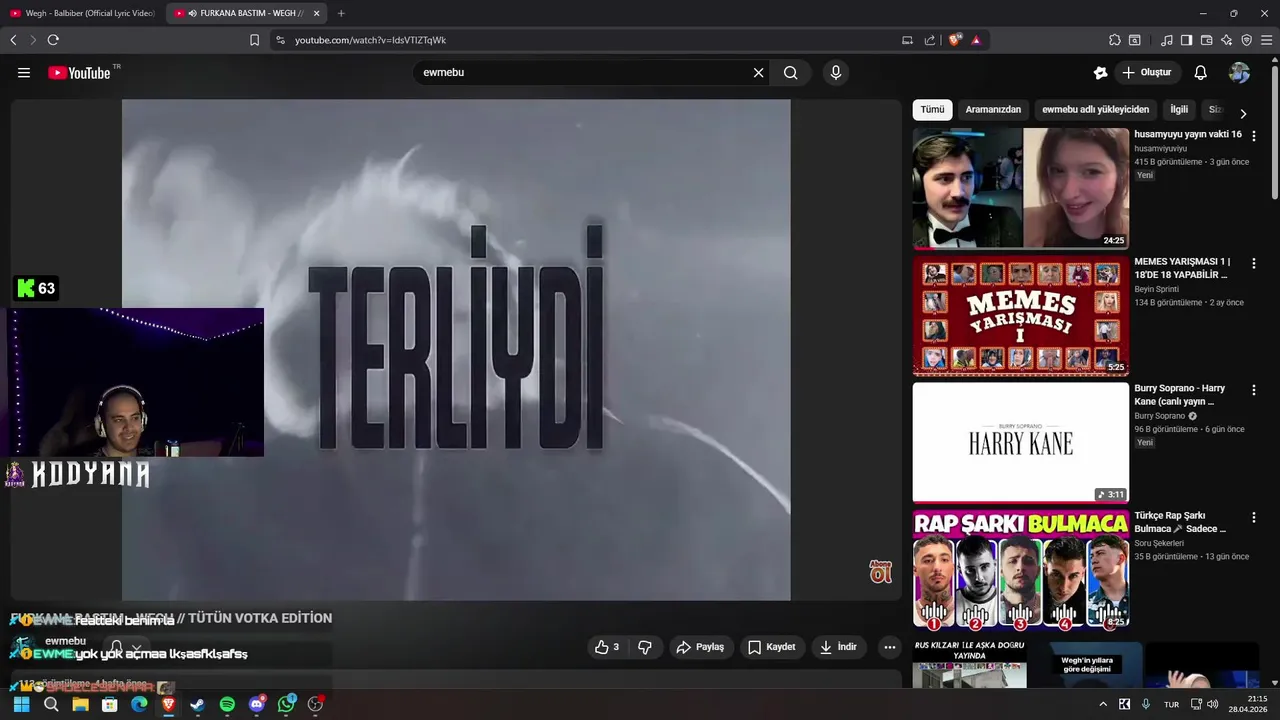1280x720 pixels.
Task: Show hidden system tray icons
Action: tap(1103, 704)
